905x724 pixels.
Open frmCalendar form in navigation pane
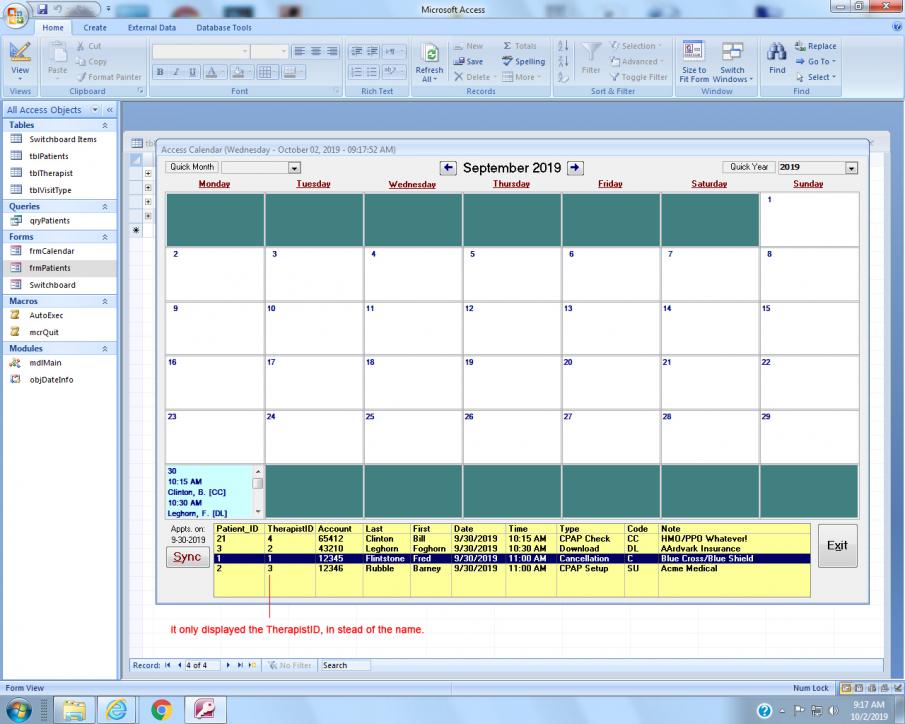[x=51, y=251]
